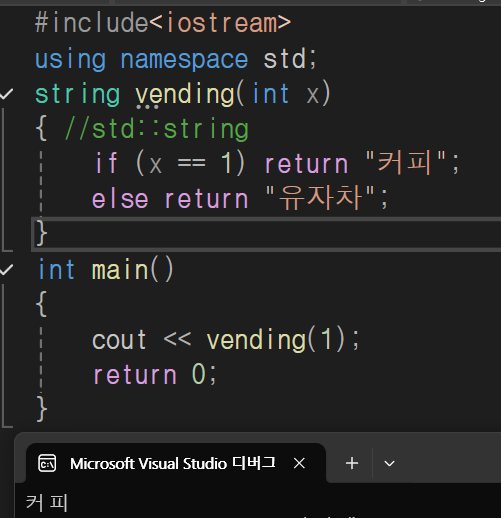Open new console tab with plus button
This screenshot has height=518, width=501.
(352, 463)
